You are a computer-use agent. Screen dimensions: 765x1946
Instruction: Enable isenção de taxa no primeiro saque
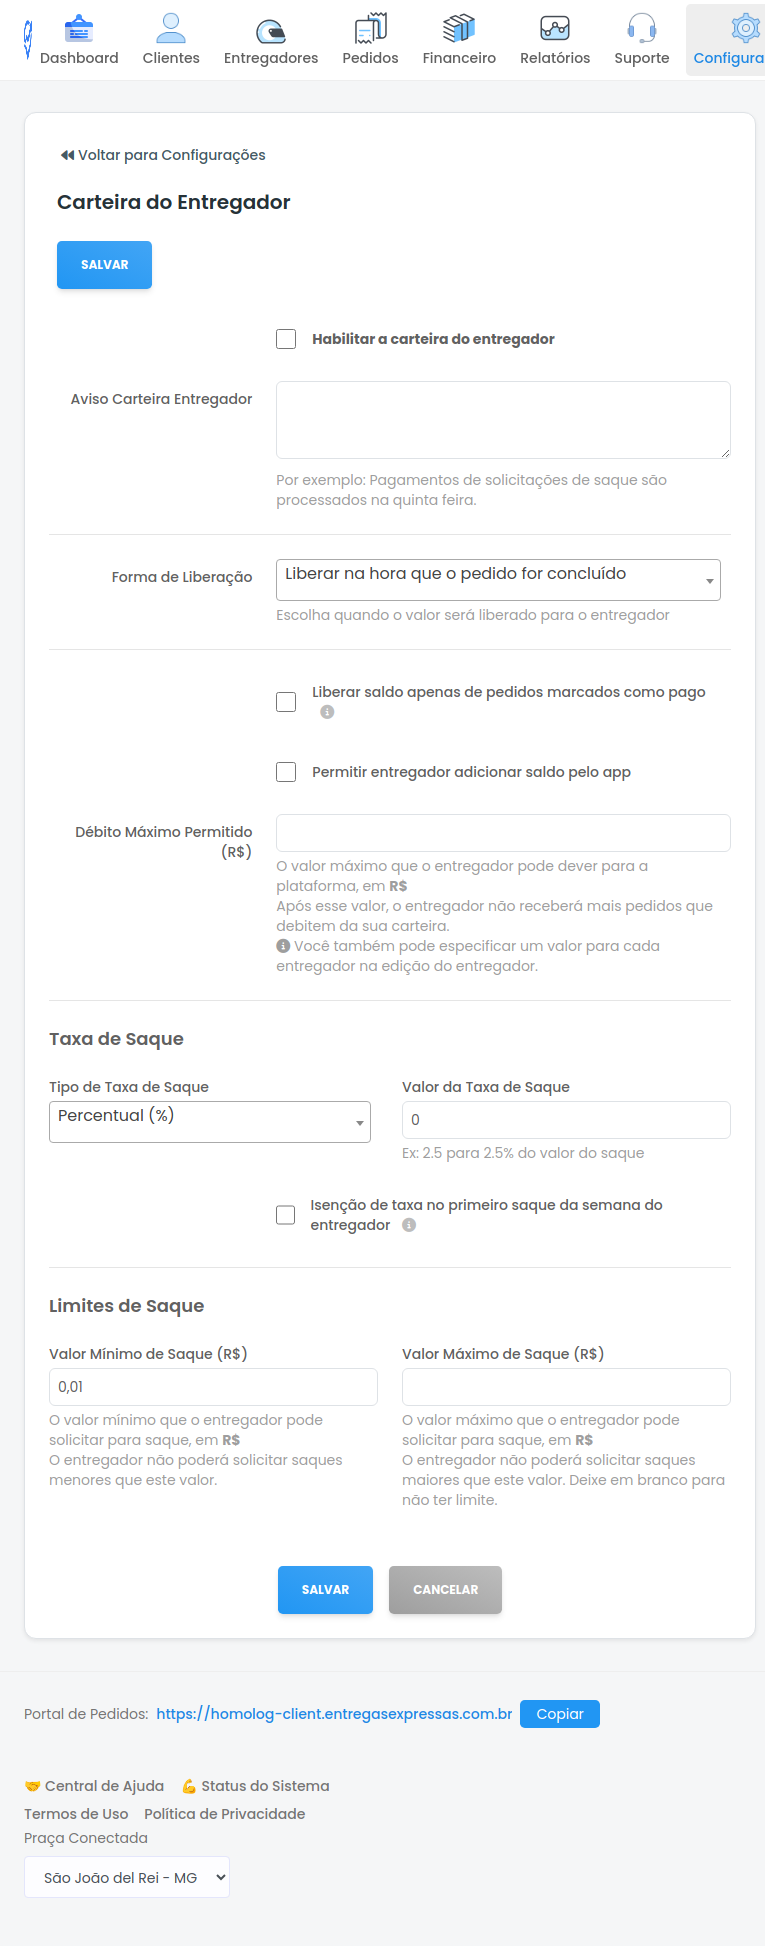pos(286,1214)
